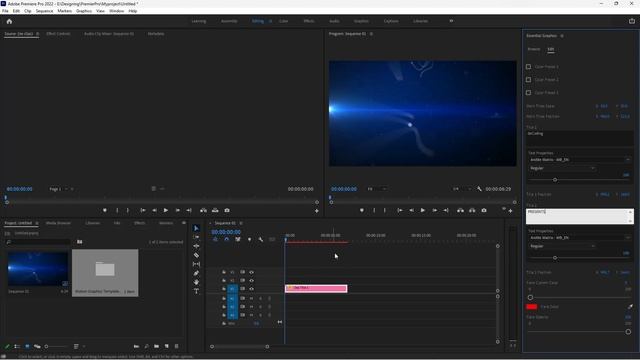Open the Home screen icon

point(9,21)
